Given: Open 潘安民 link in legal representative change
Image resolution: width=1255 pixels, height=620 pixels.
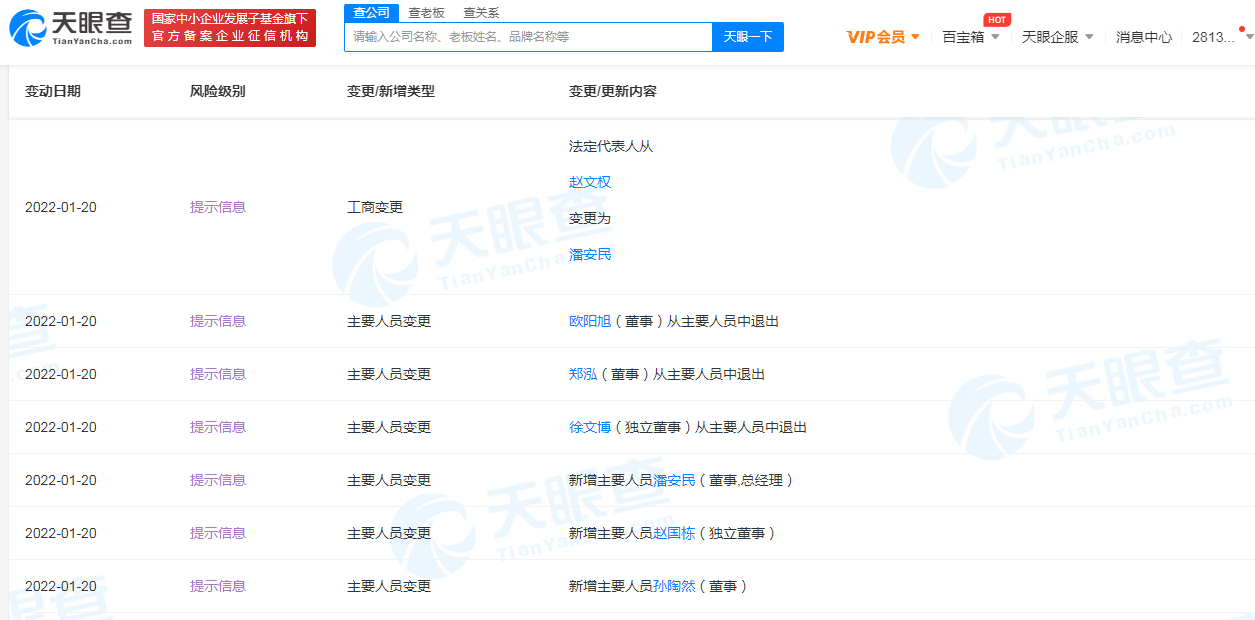Looking at the screenshot, I should (590, 254).
